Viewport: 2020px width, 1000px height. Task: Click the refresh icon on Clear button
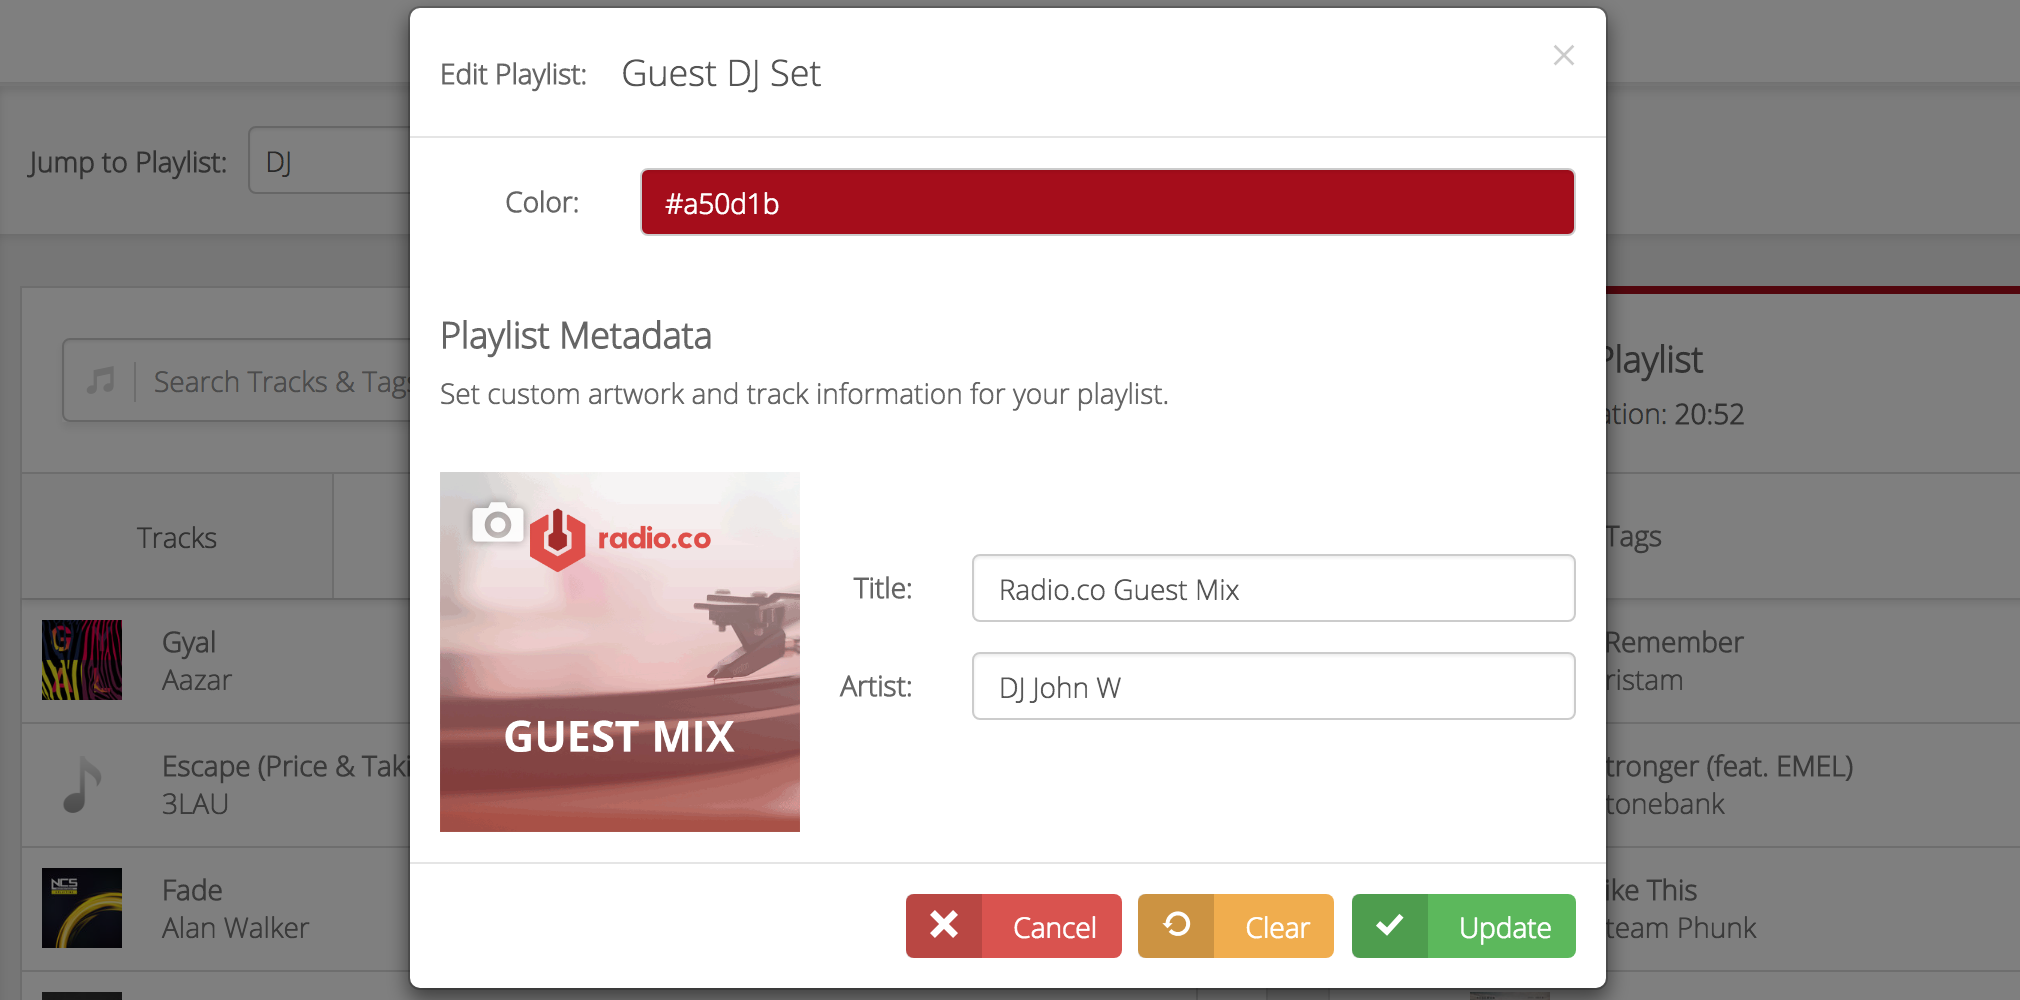coord(1177,925)
